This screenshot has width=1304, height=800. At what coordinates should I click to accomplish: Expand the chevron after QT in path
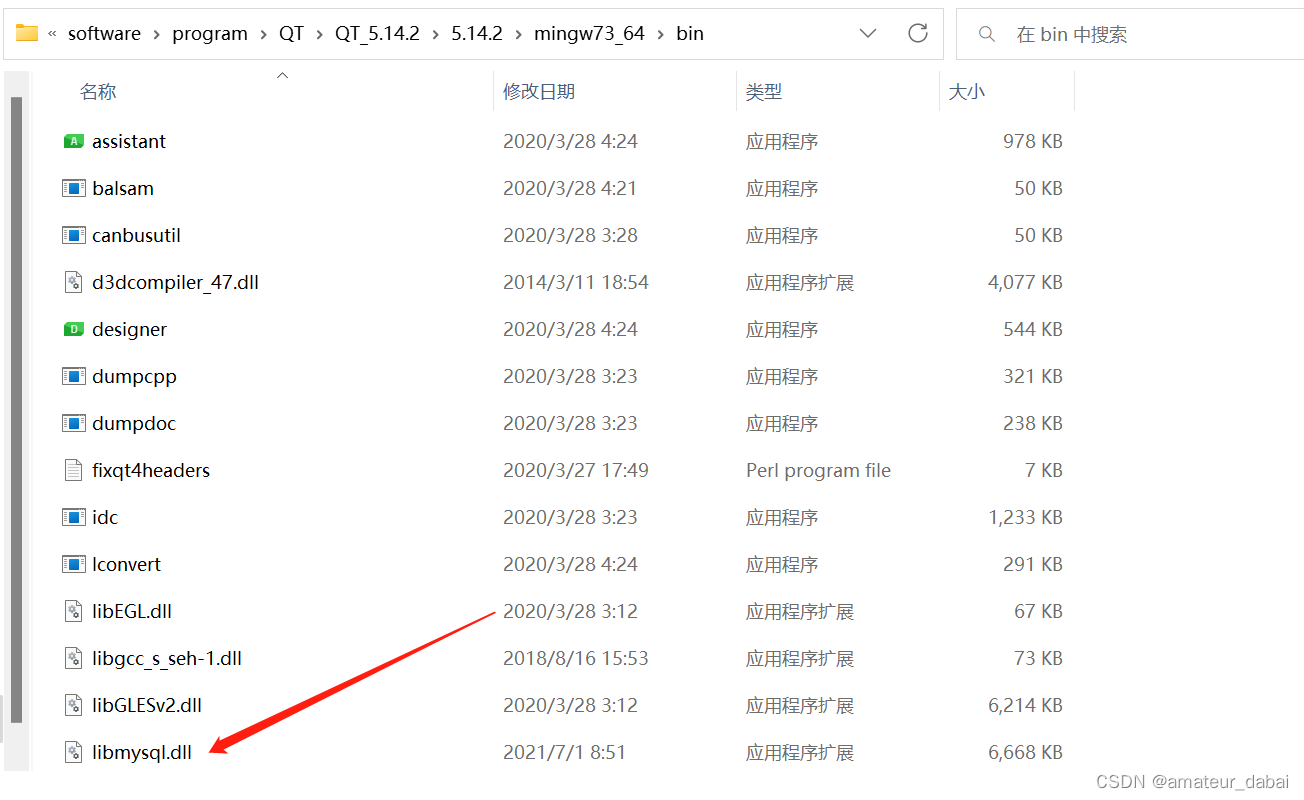tap(320, 34)
